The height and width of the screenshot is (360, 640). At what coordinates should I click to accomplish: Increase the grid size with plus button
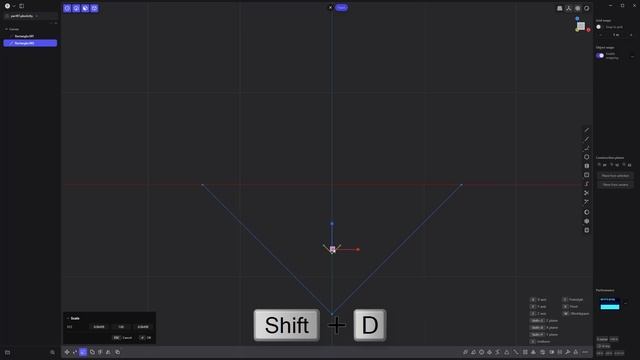(631, 35)
